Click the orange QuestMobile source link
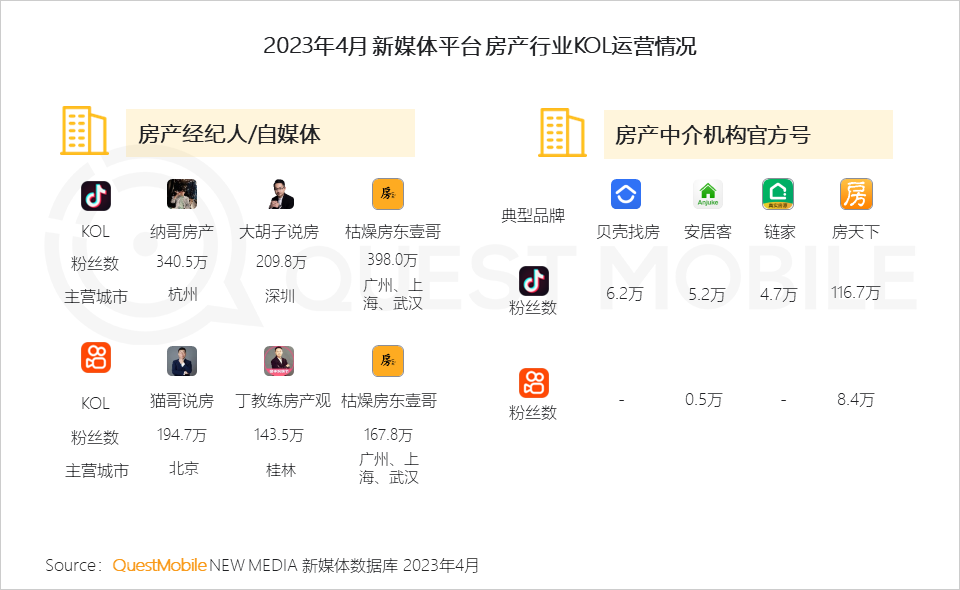960x590 pixels. [159, 565]
